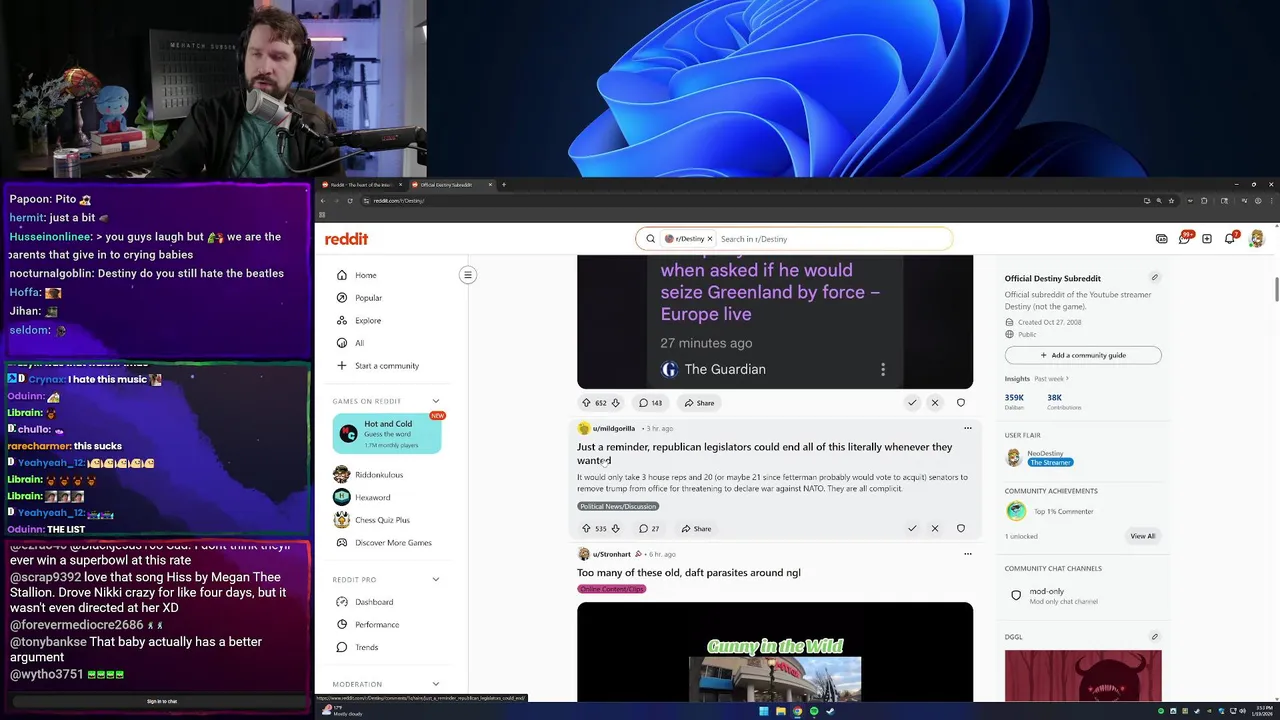Open Guardian link card three-dot menu
This screenshot has height=720, width=1280.
882,369
